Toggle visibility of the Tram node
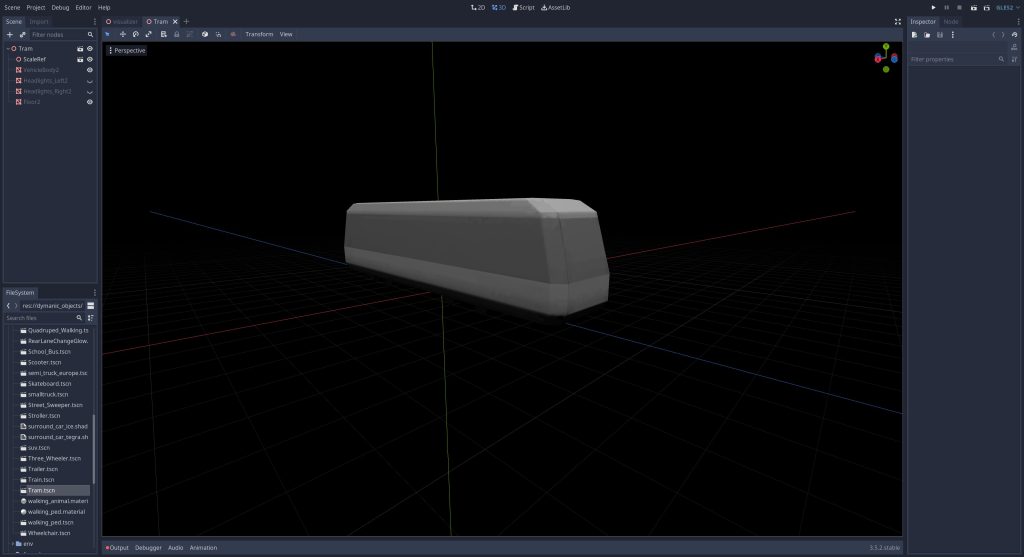 (x=89, y=48)
